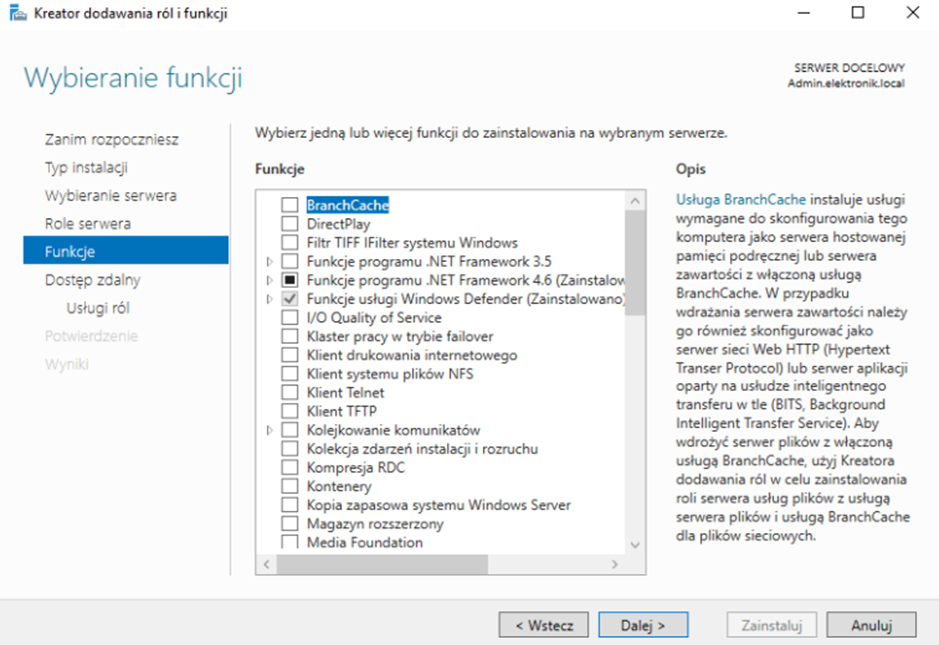The width and height of the screenshot is (939, 645).
Task: Expand Funkcje programu .NET Framework 4.6 node
Action: point(270,280)
